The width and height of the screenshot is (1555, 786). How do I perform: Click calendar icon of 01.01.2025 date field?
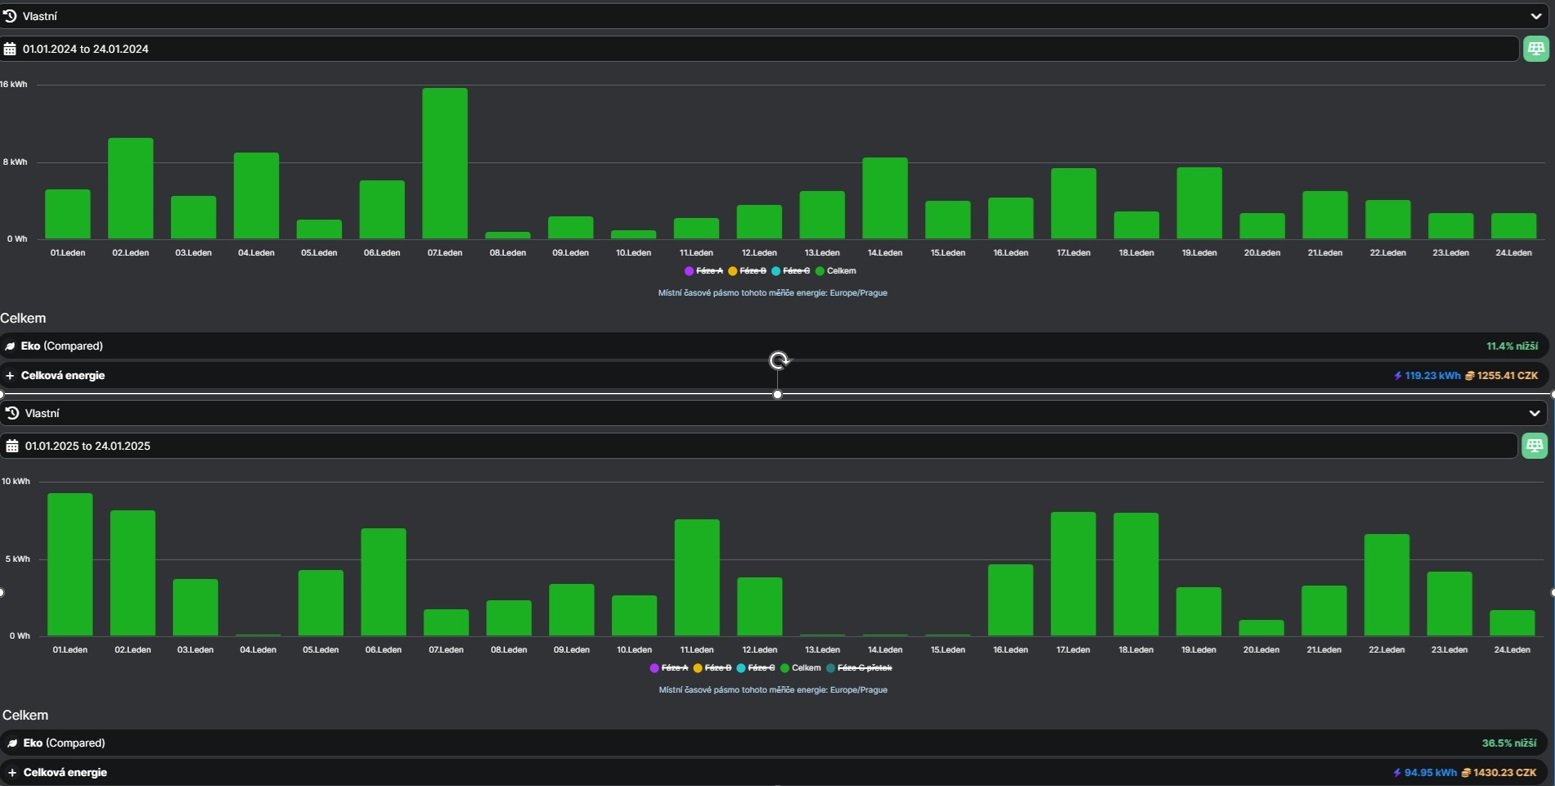[12, 446]
